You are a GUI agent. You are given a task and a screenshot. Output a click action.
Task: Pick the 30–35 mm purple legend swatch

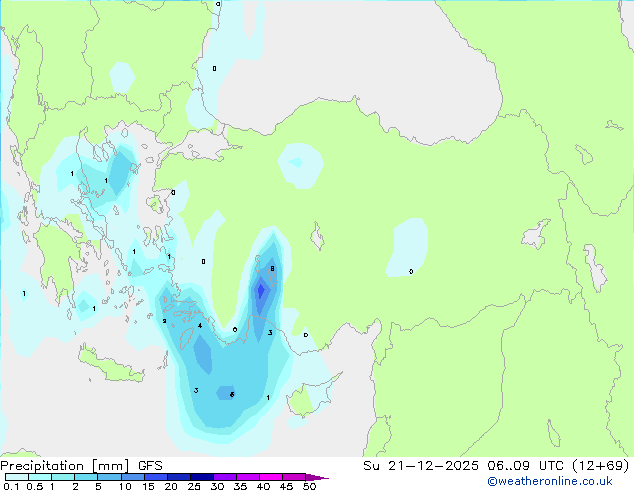point(224,477)
